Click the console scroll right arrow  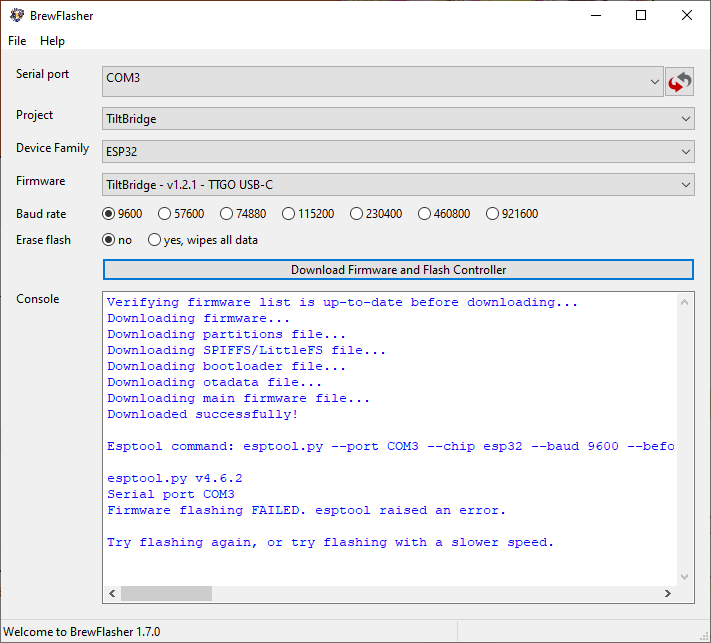tap(667, 593)
